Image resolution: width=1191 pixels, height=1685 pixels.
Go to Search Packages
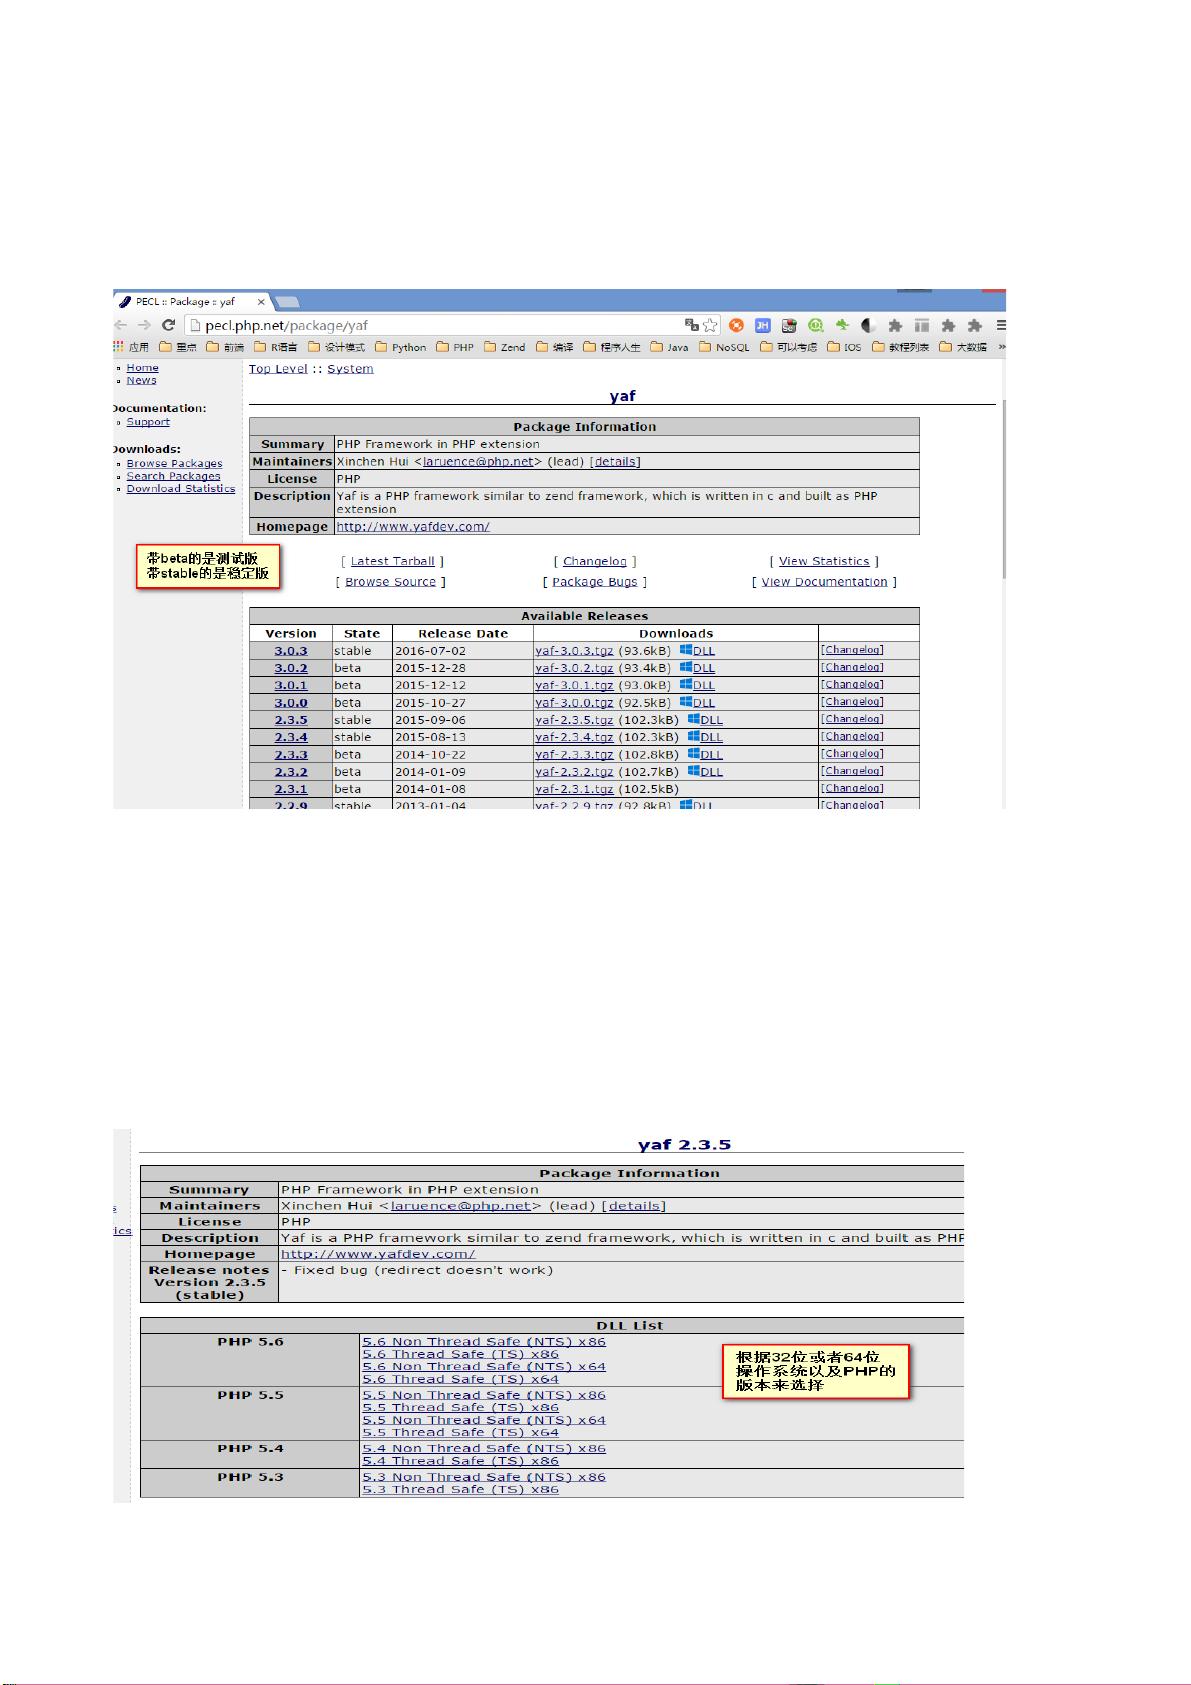[173, 476]
